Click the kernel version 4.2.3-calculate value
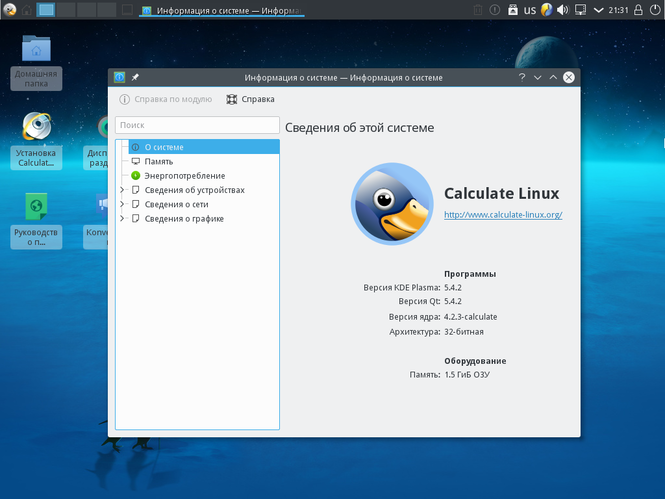Screen dimensions: 665x499 470,317
